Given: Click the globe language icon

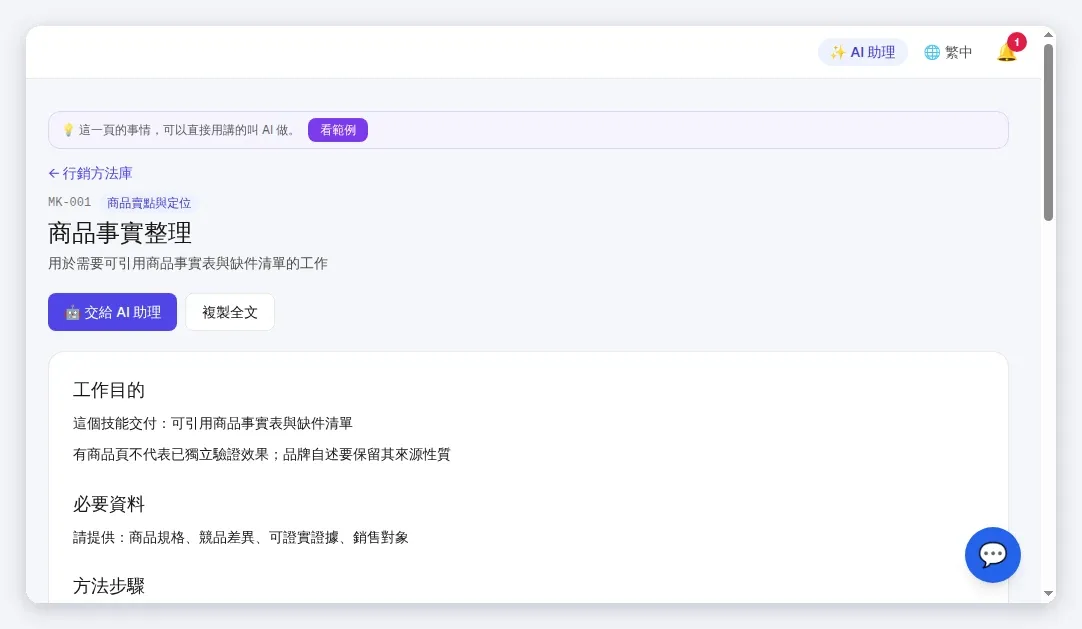Looking at the screenshot, I should pyautogui.click(x=932, y=52).
